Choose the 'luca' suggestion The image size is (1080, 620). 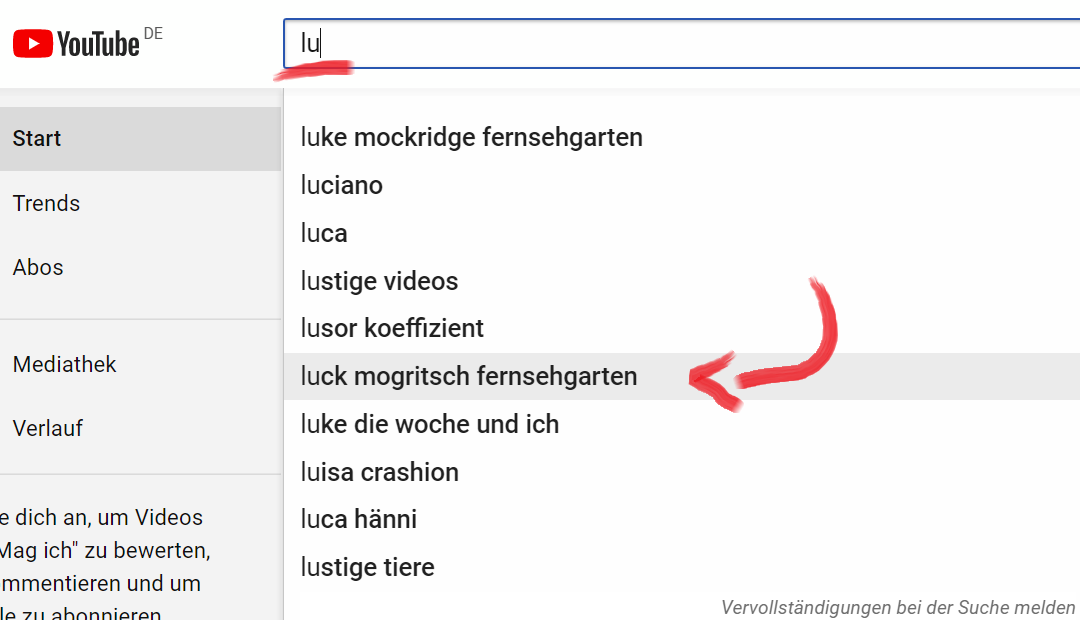[324, 233]
